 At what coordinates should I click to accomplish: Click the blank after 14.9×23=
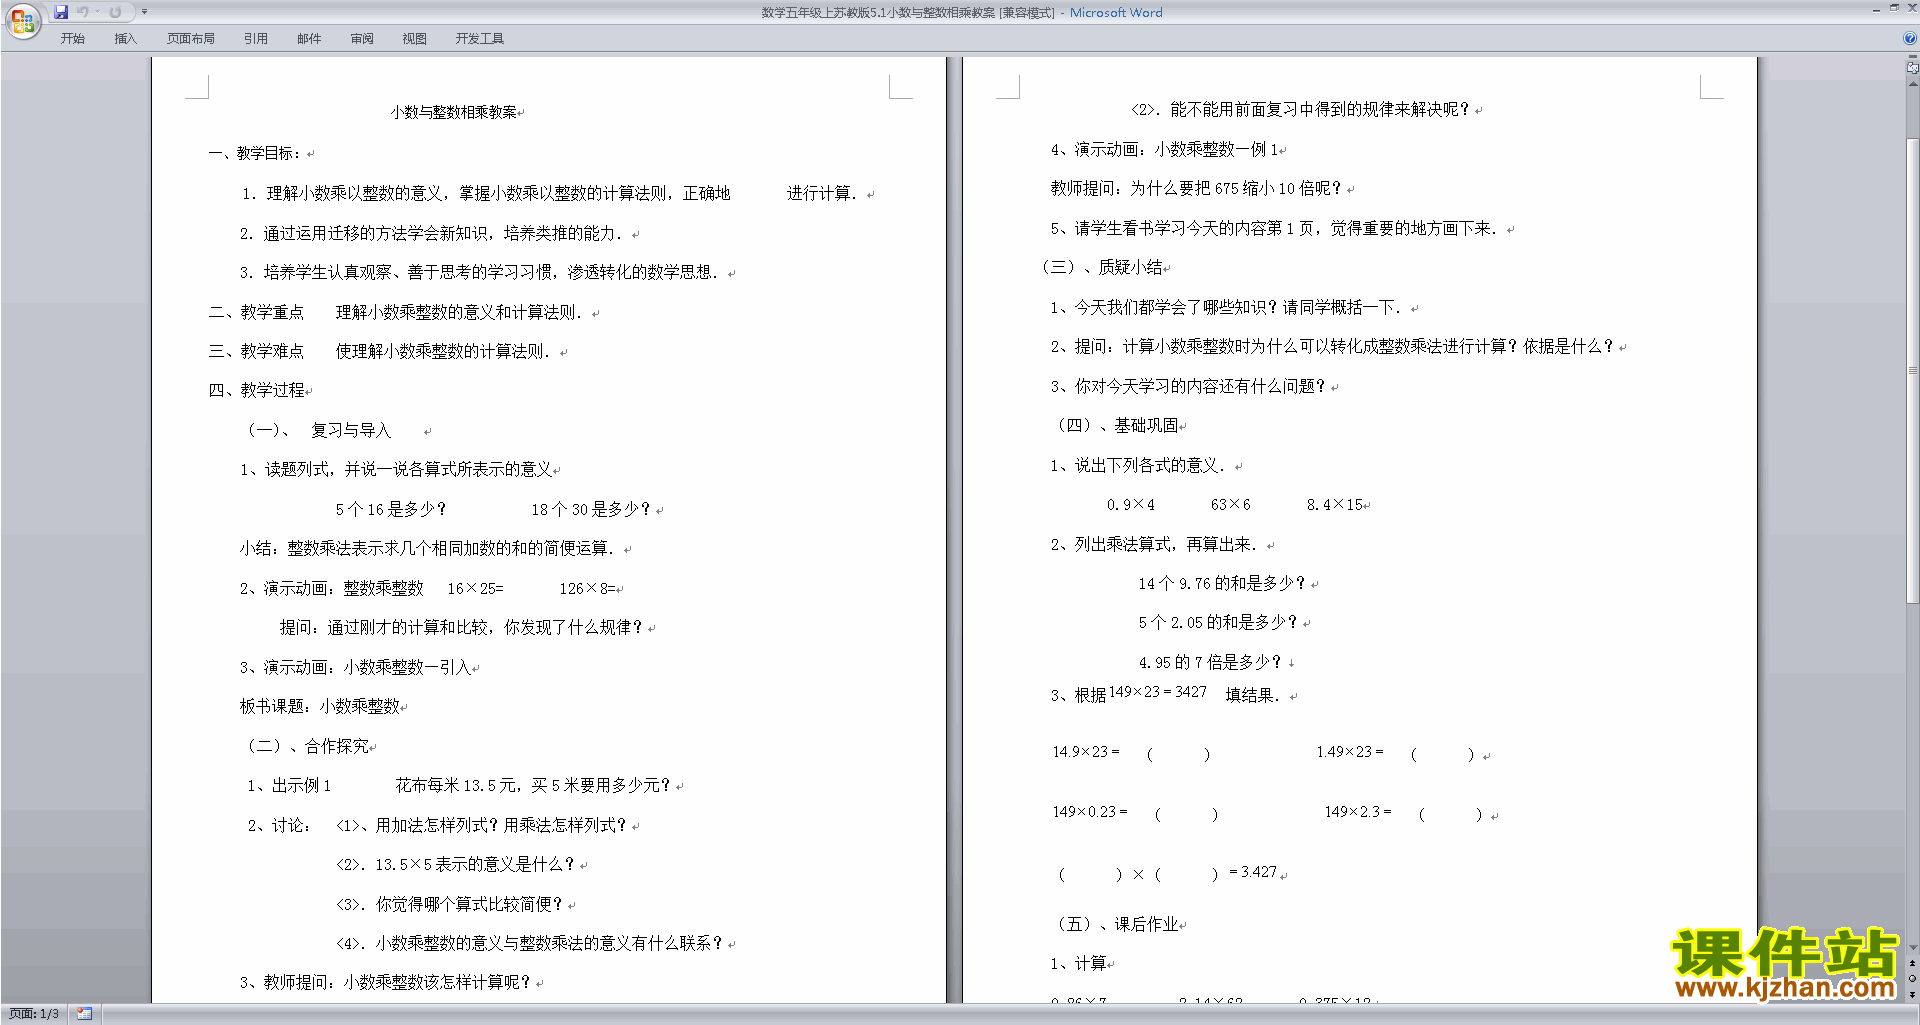tap(1178, 754)
